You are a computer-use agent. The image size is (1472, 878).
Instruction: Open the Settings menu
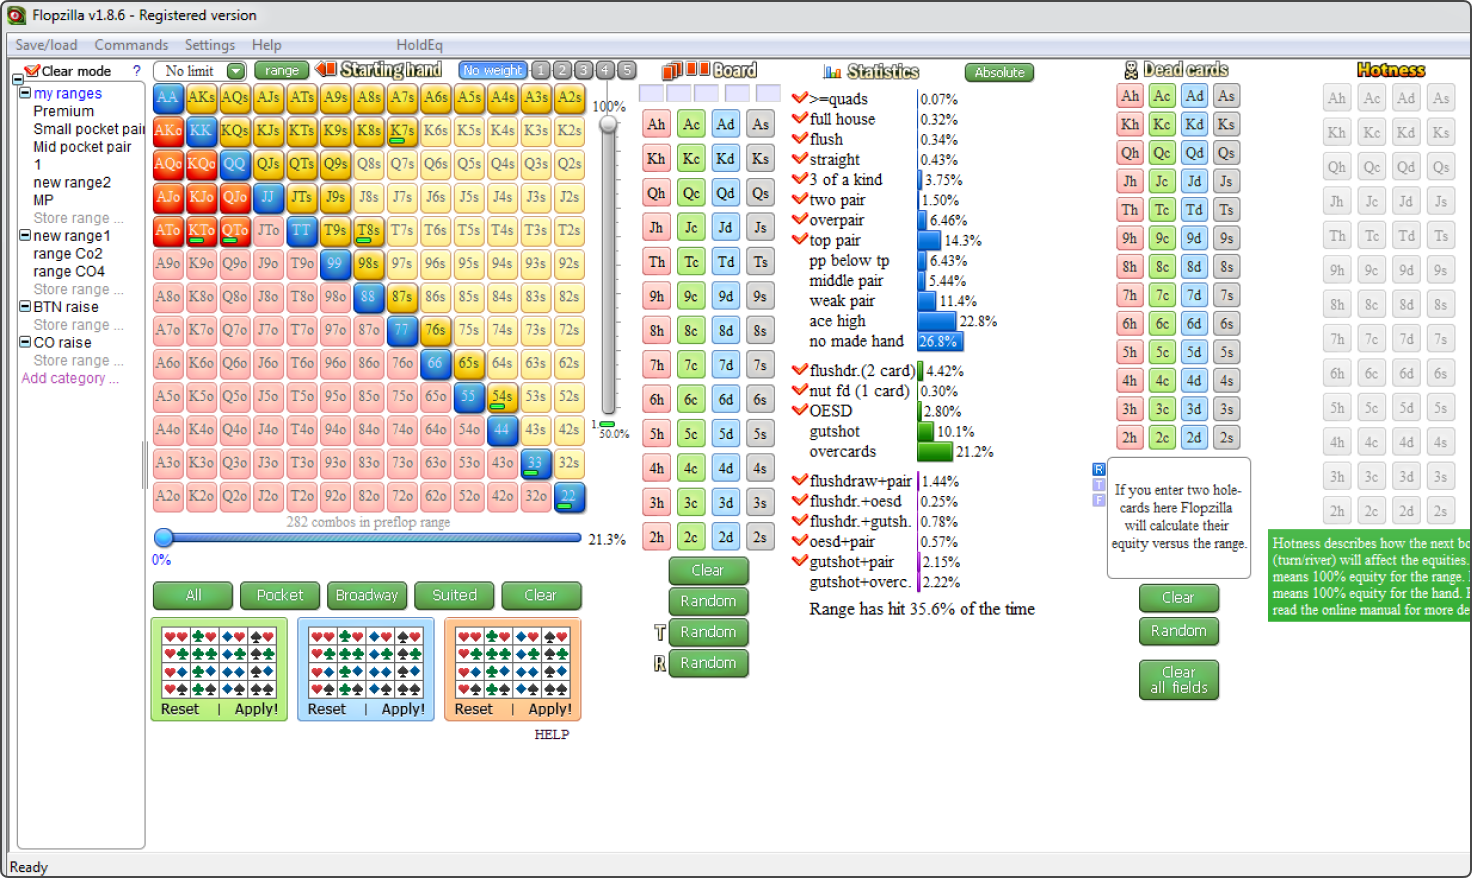(209, 44)
